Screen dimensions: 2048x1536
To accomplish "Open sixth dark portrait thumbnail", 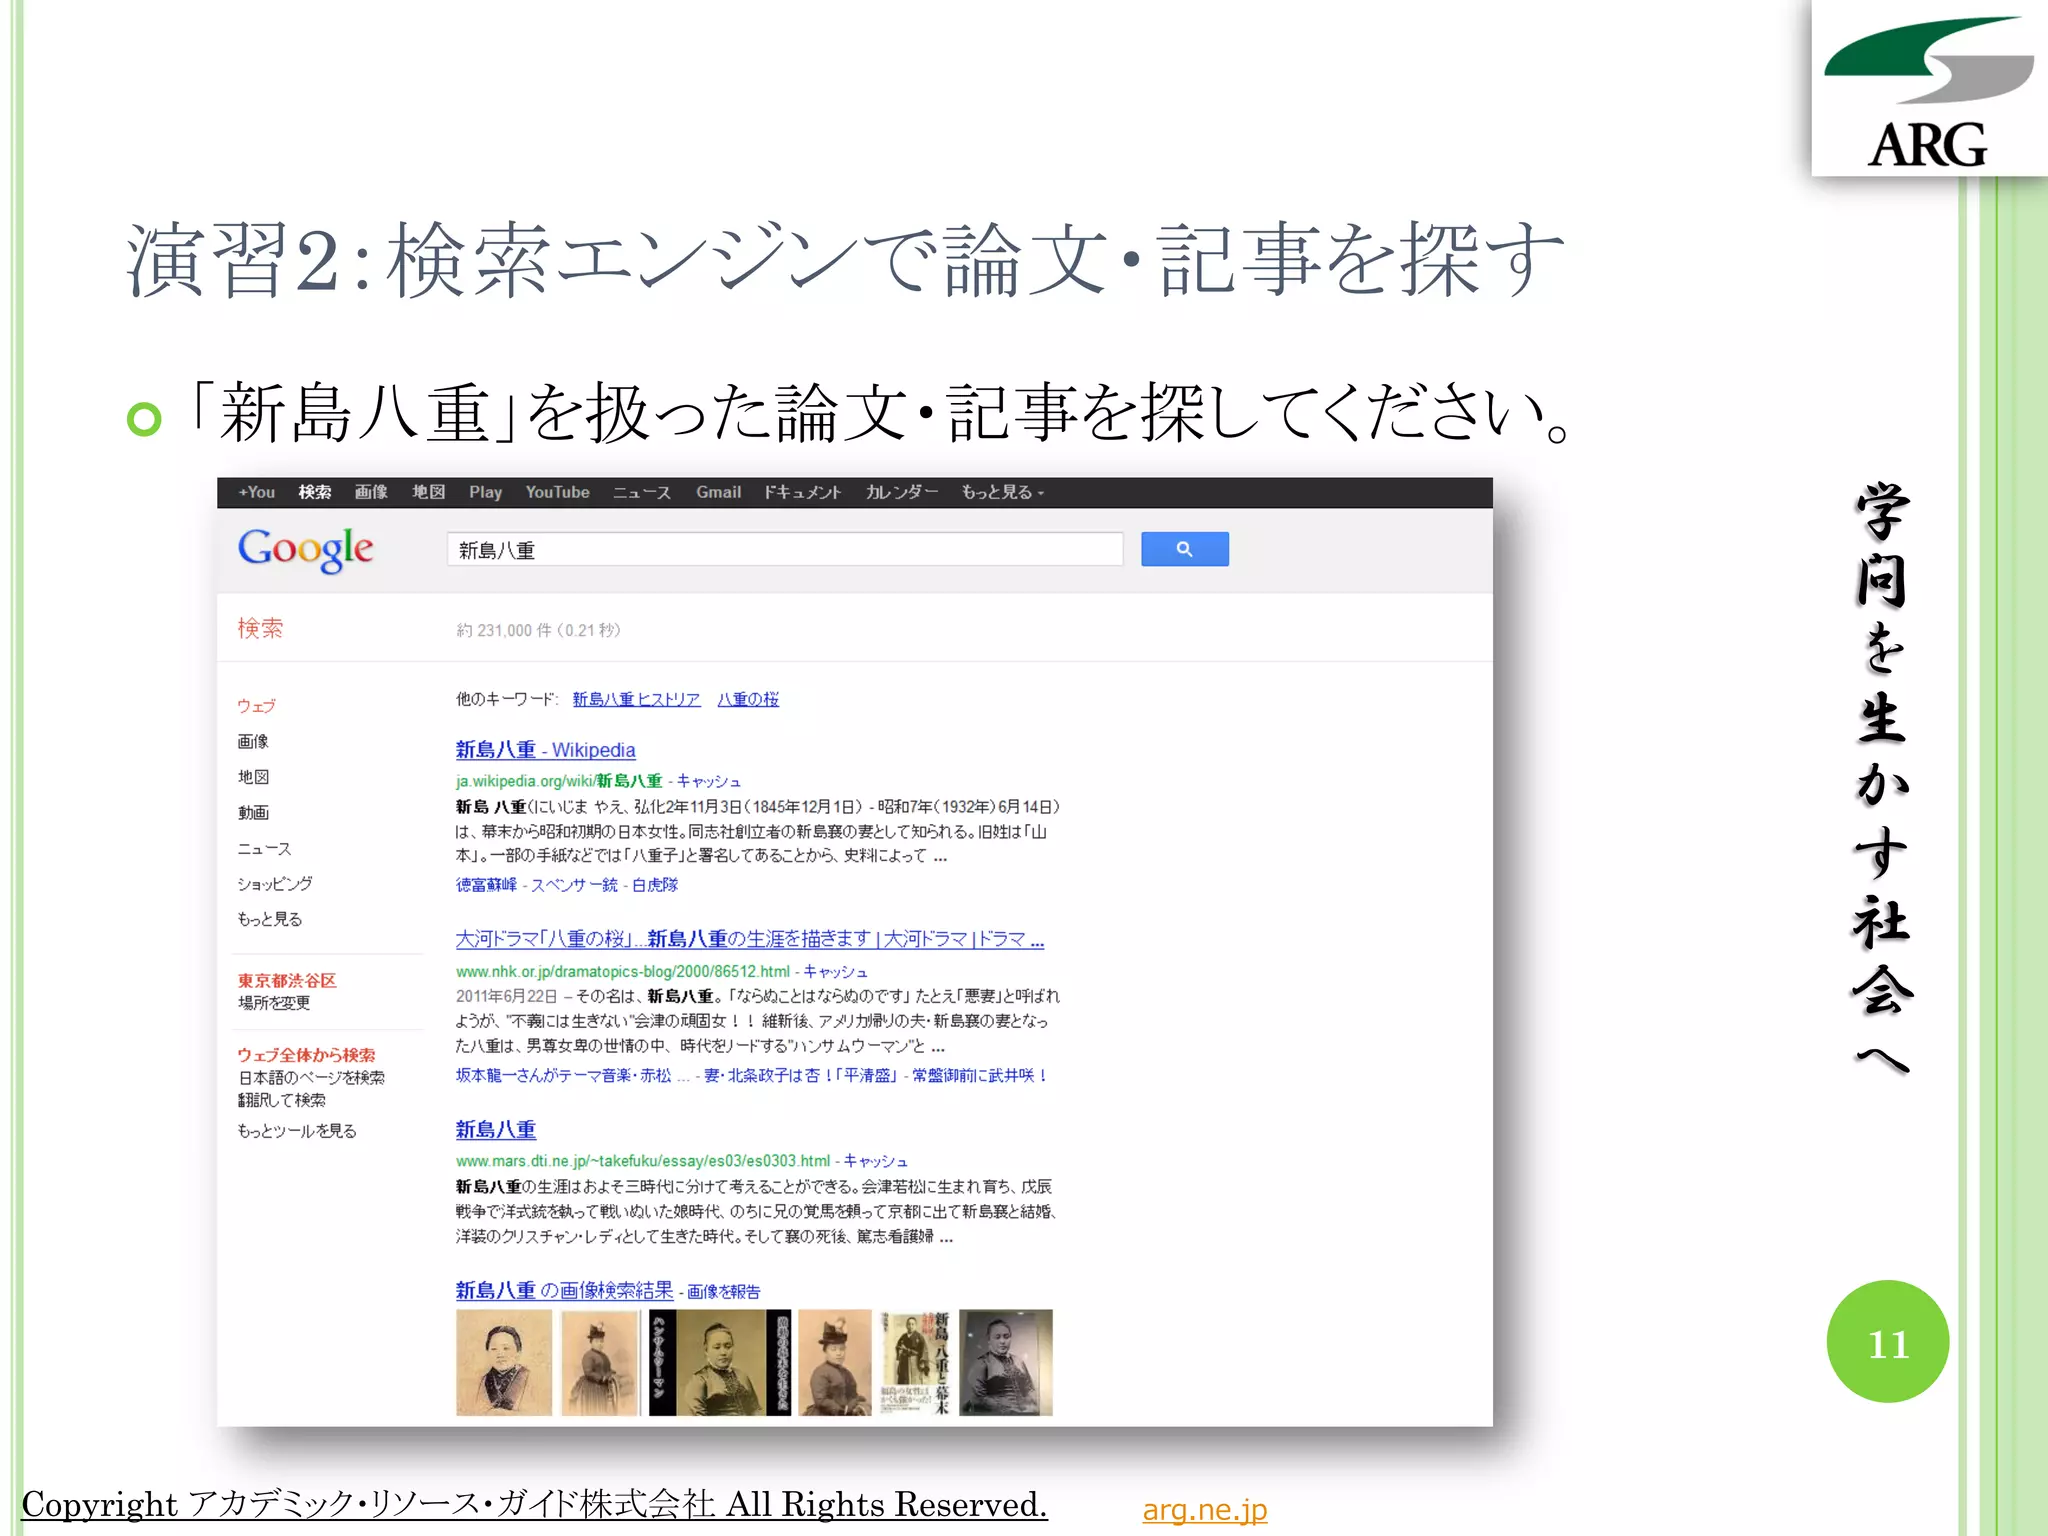I will 1006,1363.
